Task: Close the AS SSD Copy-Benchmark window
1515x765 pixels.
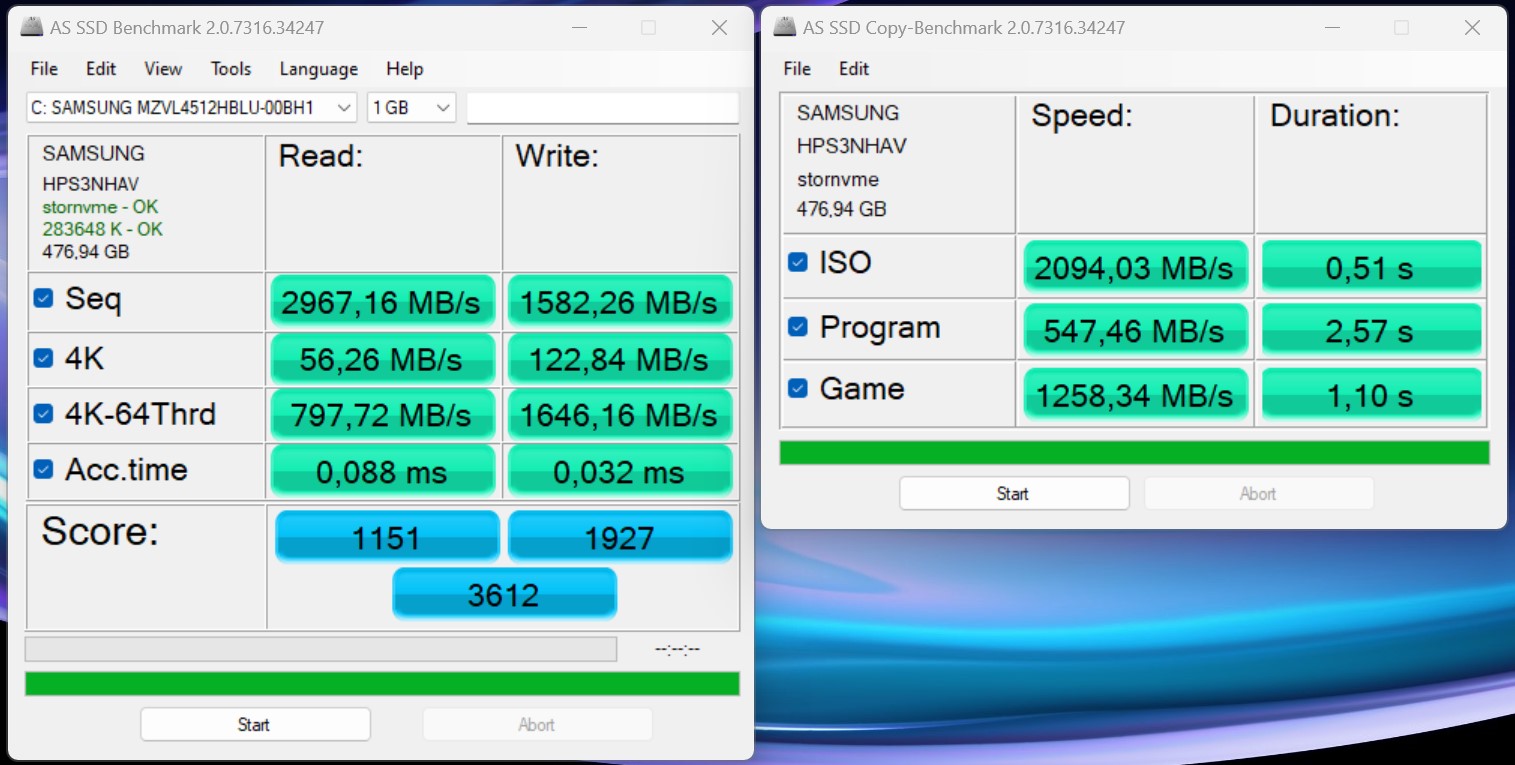Action: [x=1472, y=28]
